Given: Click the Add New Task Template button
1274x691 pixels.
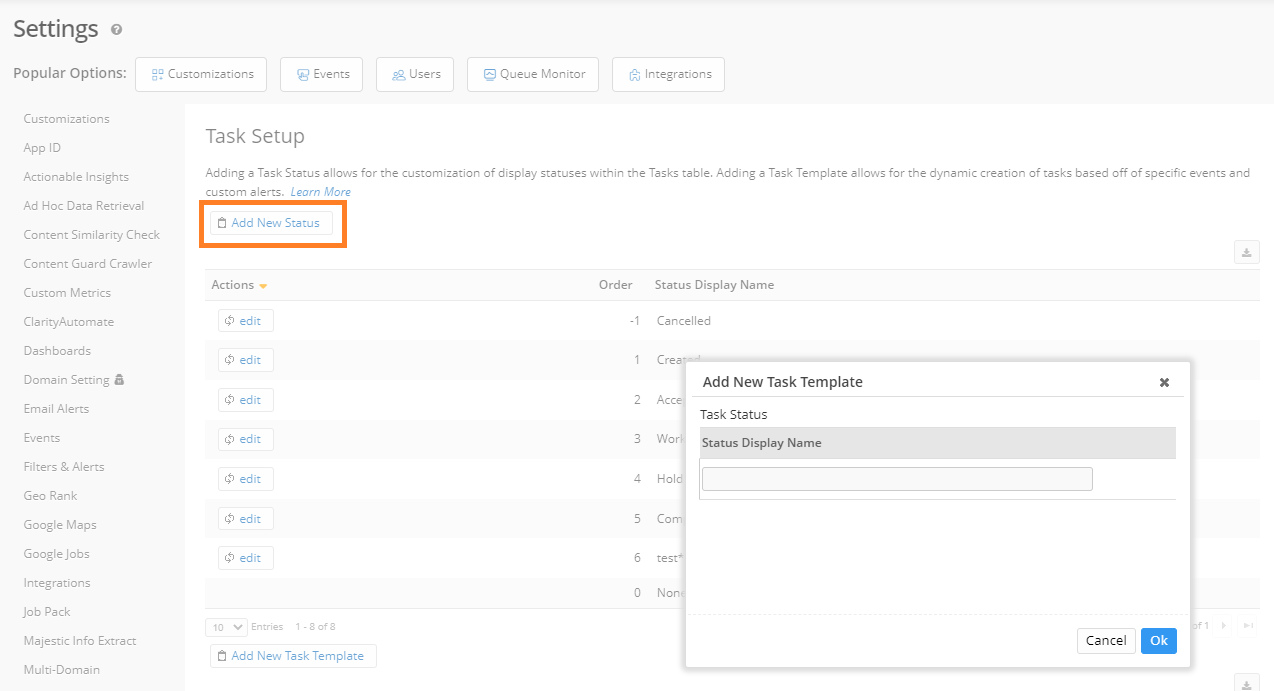Looking at the screenshot, I should (293, 656).
